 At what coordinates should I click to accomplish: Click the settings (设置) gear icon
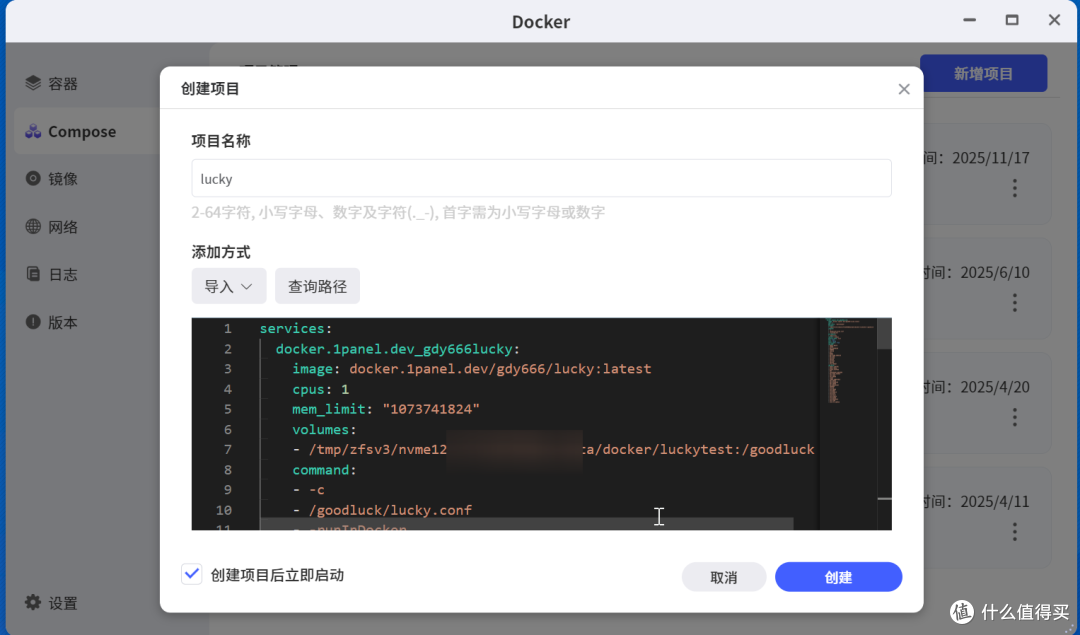coord(33,603)
